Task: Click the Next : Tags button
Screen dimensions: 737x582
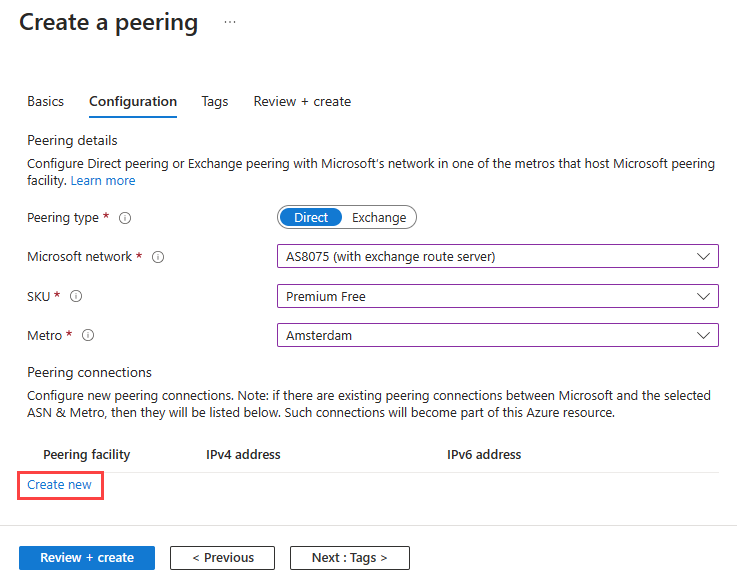Action: pyautogui.click(x=349, y=558)
